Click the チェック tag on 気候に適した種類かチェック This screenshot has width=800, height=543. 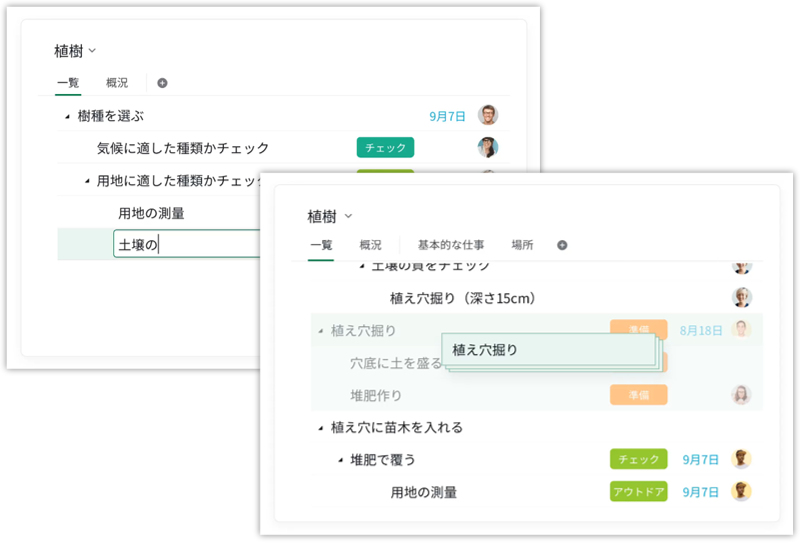pos(385,147)
